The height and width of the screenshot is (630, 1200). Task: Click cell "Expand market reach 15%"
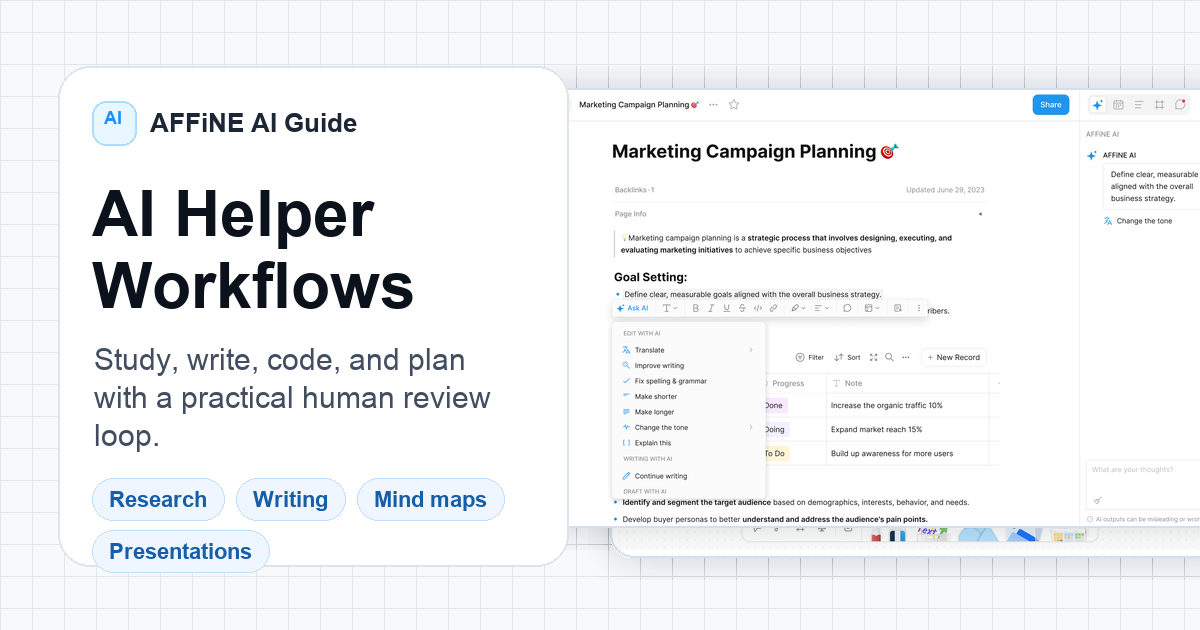tap(908, 429)
